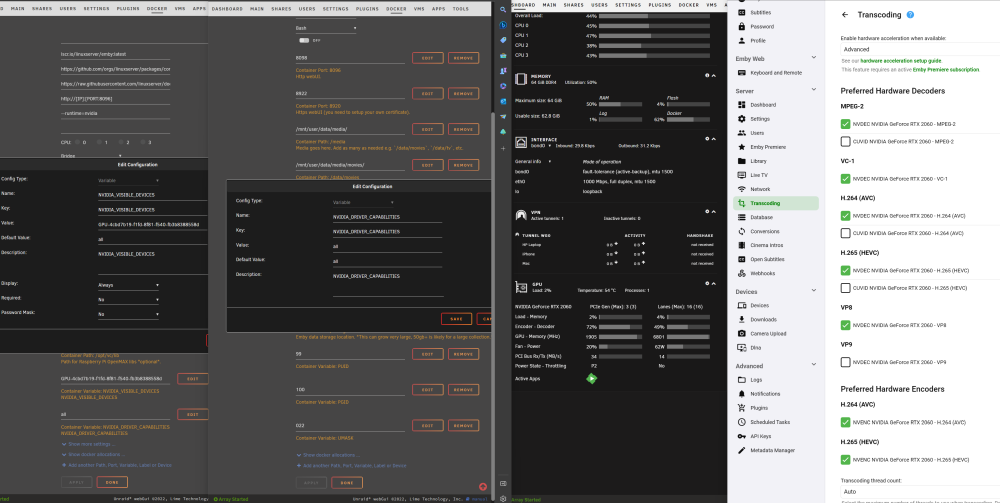Open hardware acceleration dropdown showing Advanced
This screenshot has height=503, width=1000.
(920, 49)
